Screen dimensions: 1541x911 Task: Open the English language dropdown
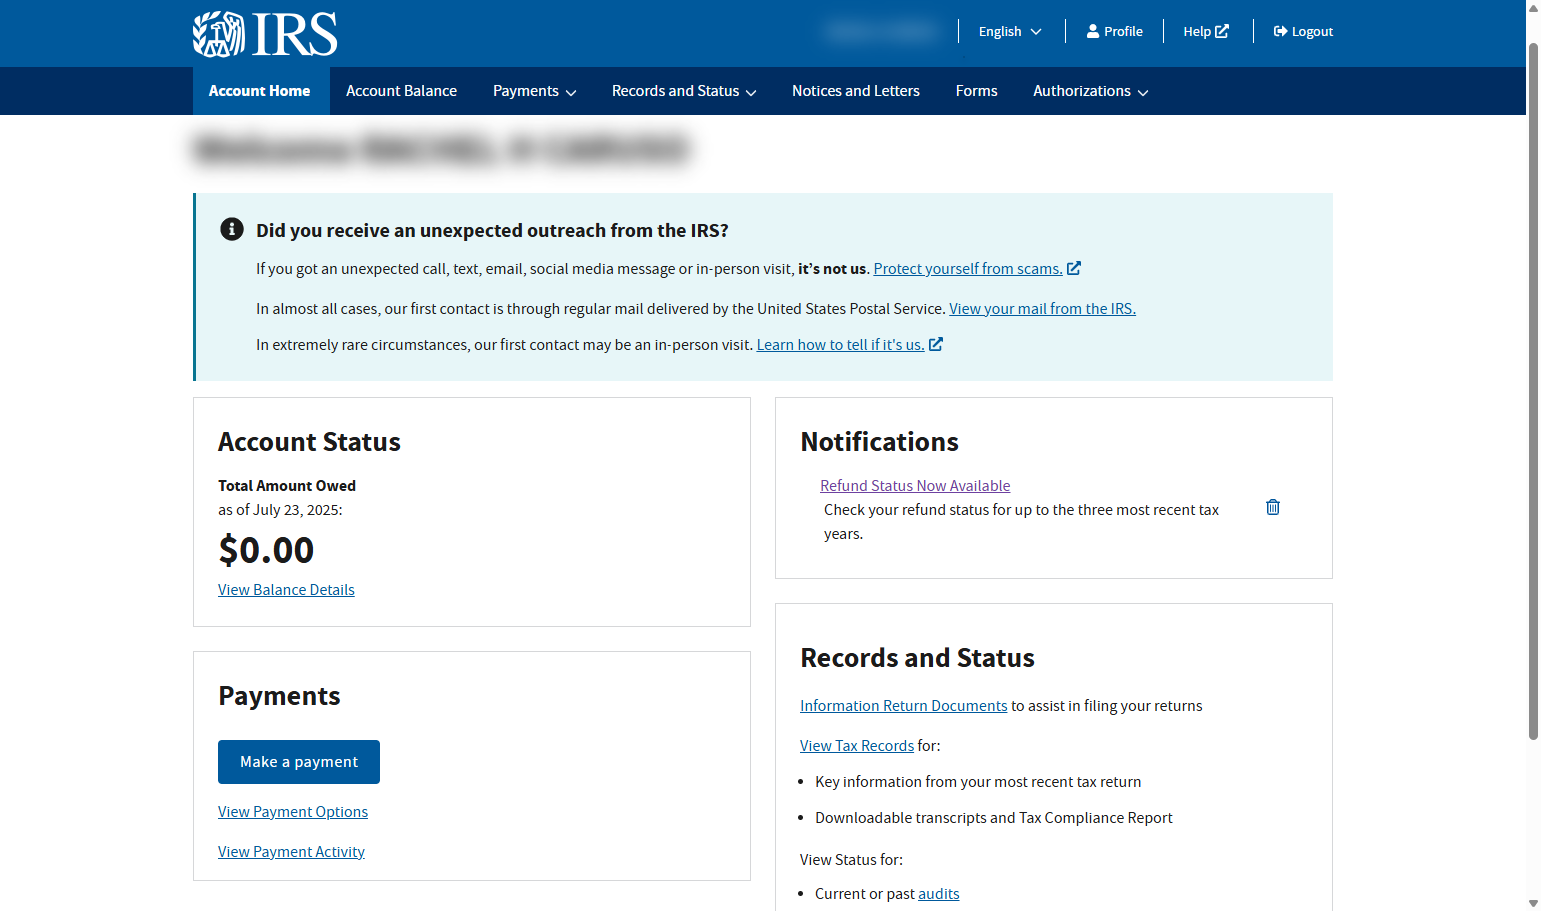click(x=1010, y=31)
